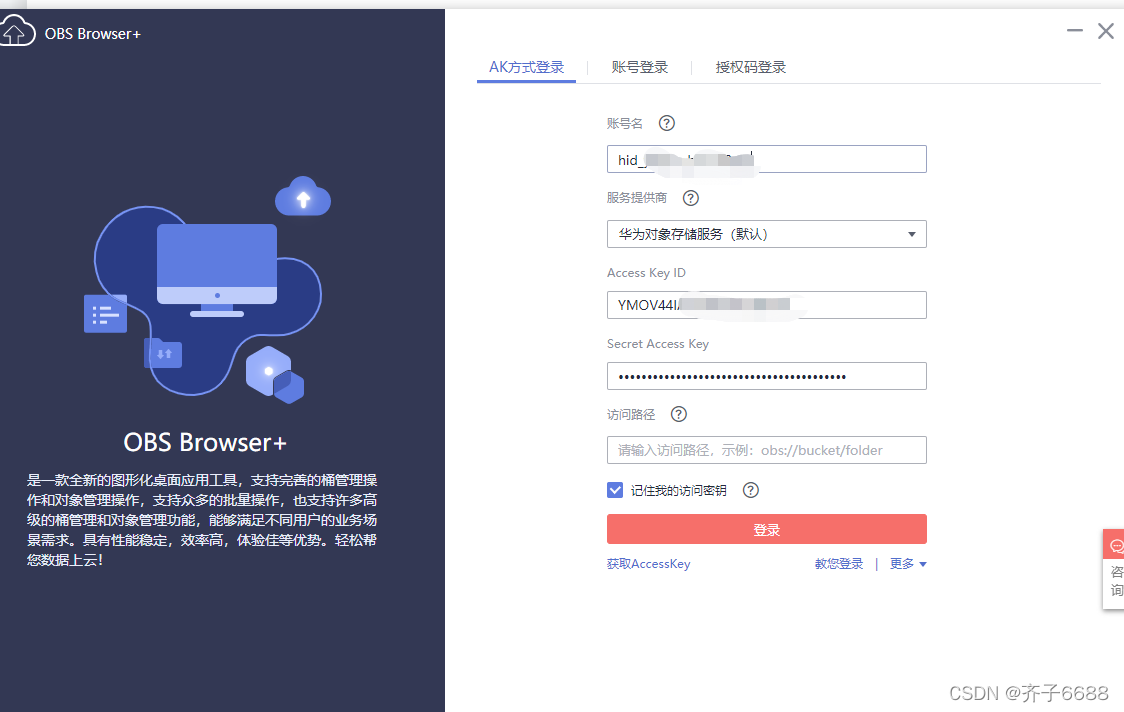Focus the 访问路径 input field
The height and width of the screenshot is (712, 1124).
(766, 450)
